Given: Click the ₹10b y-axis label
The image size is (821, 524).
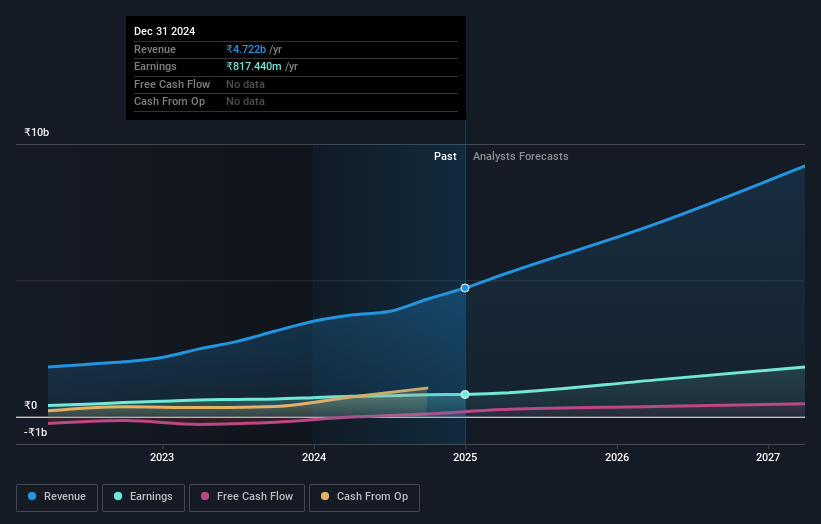Looking at the screenshot, I should (37, 132).
